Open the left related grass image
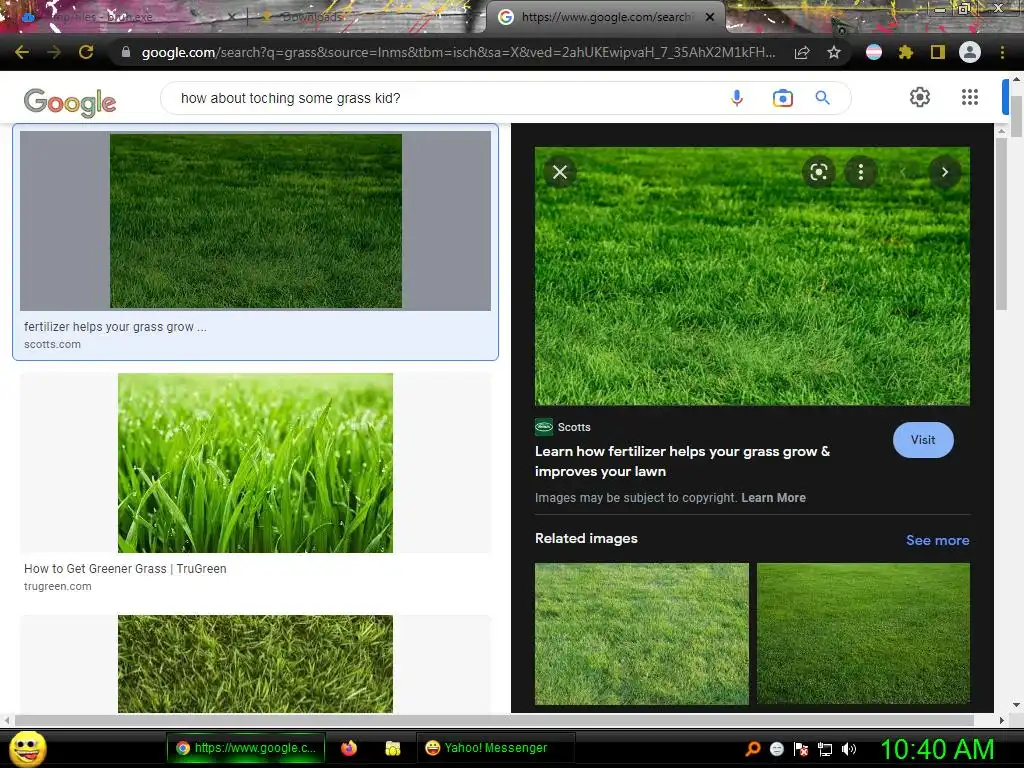 [641, 633]
